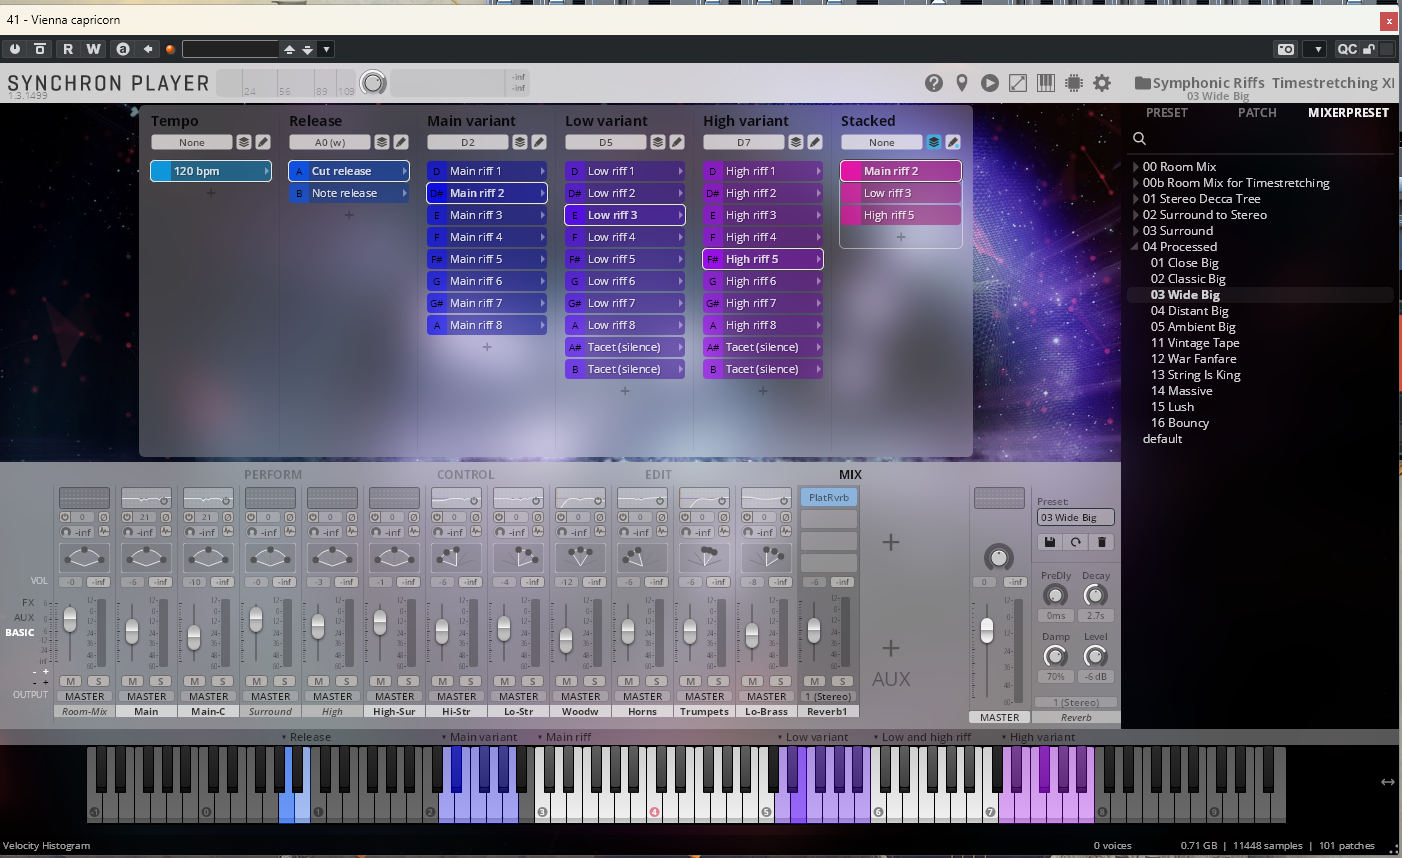
Task: Click the plugin power bypass icon
Action: click(x=15, y=49)
